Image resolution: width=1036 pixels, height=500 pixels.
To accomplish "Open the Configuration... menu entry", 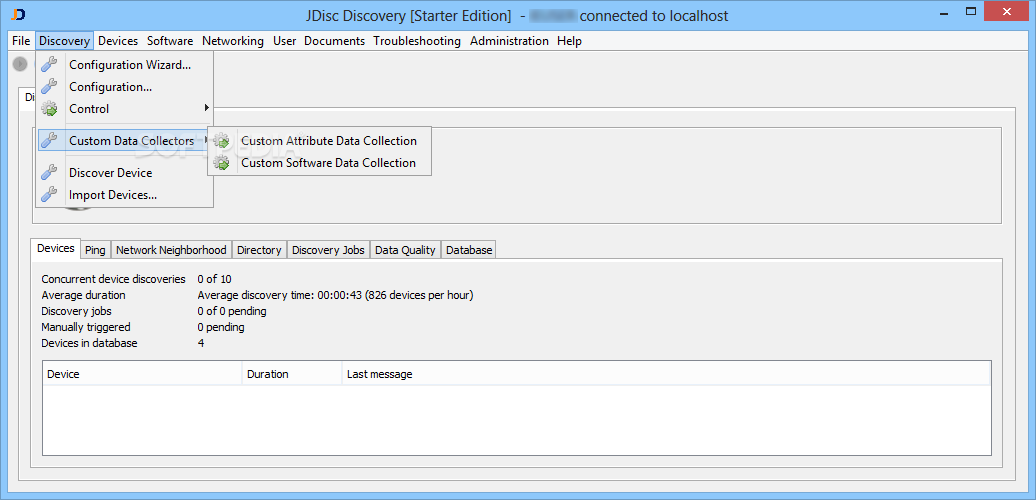I will (x=125, y=87).
